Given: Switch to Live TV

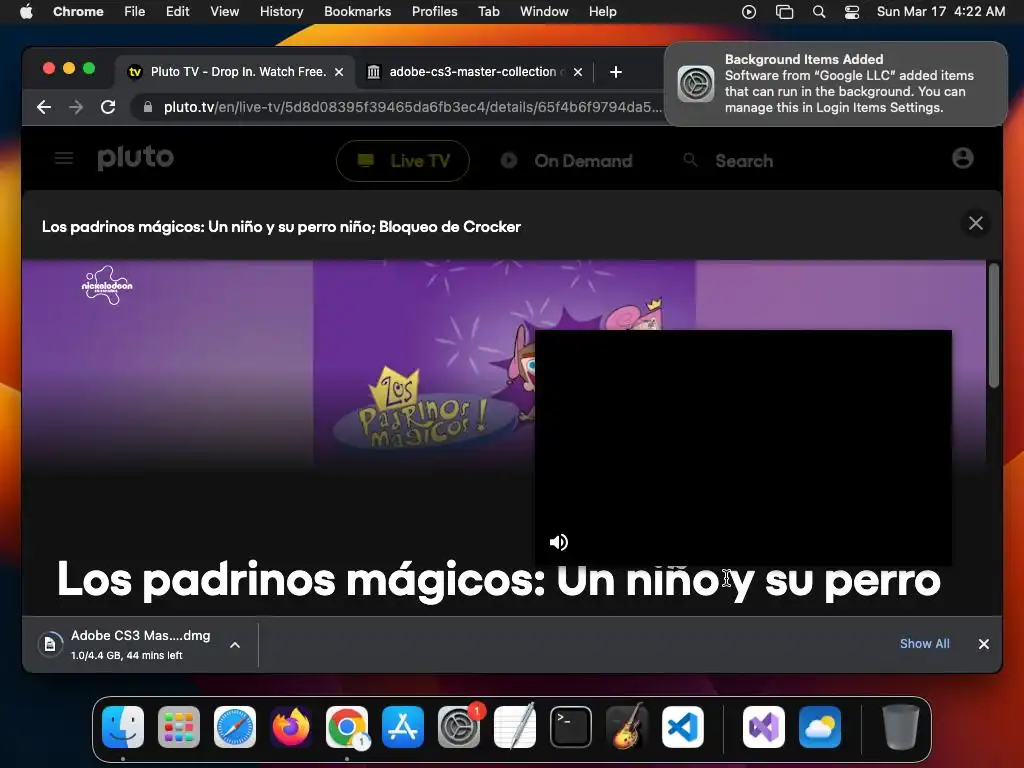Looking at the screenshot, I should click(403, 161).
